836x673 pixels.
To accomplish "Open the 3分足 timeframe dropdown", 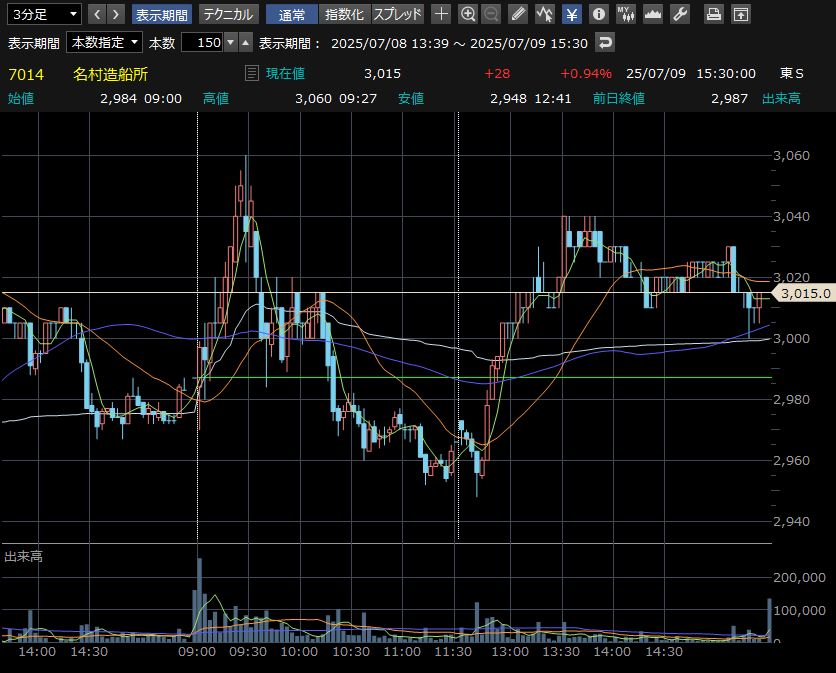I will [43, 14].
